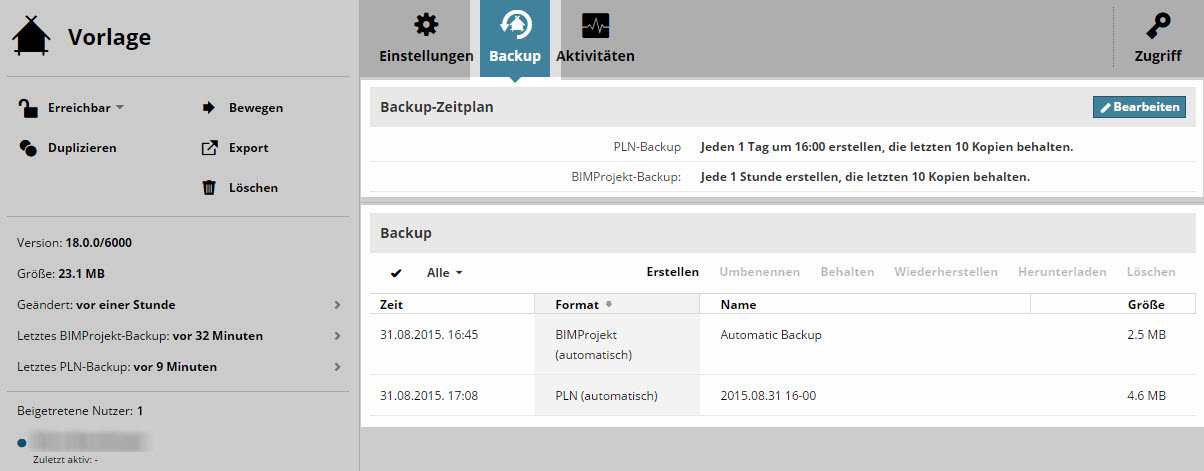Toggle the select-all checkmark in Backup list
1204x471 pixels.
[x=396, y=272]
